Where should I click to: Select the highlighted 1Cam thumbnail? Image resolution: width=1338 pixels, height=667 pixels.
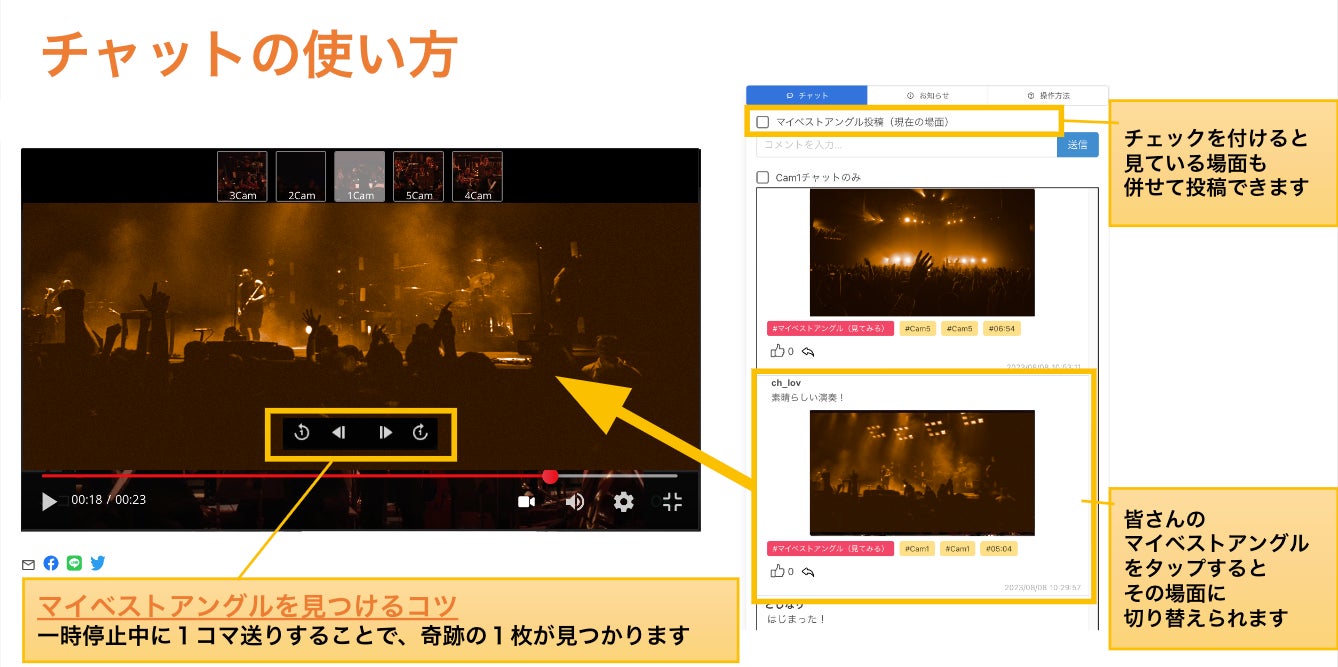359,176
